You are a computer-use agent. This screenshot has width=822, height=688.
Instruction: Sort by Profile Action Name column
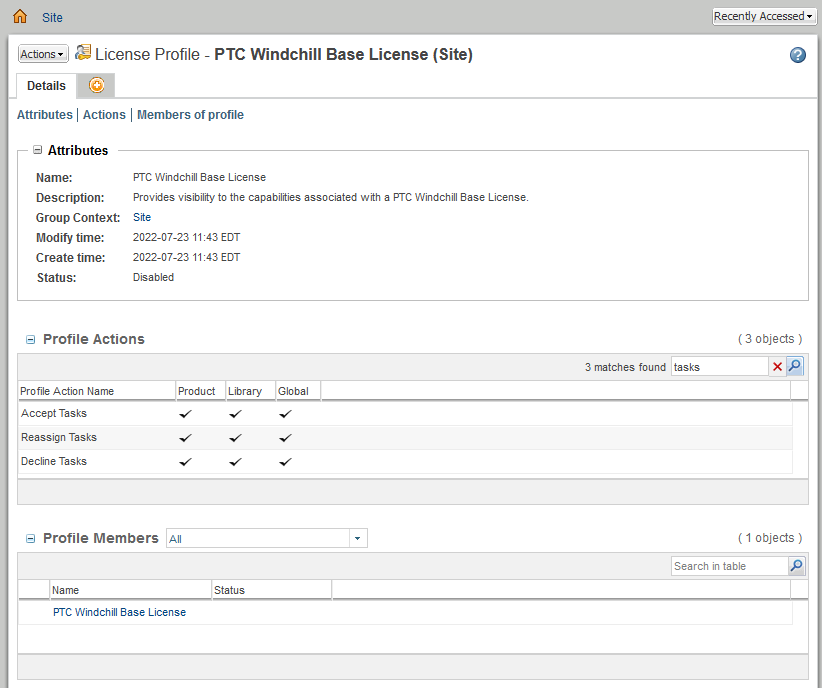pyautogui.click(x=96, y=391)
